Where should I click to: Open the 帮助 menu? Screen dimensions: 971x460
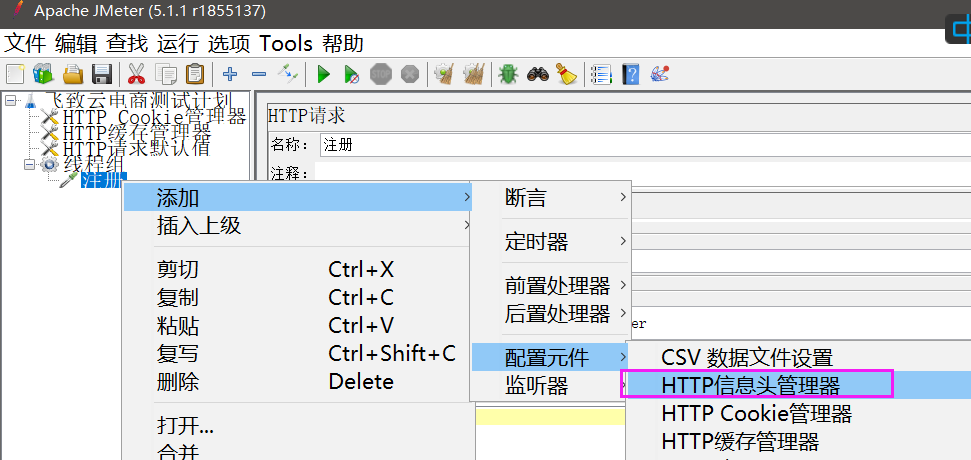pos(342,44)
